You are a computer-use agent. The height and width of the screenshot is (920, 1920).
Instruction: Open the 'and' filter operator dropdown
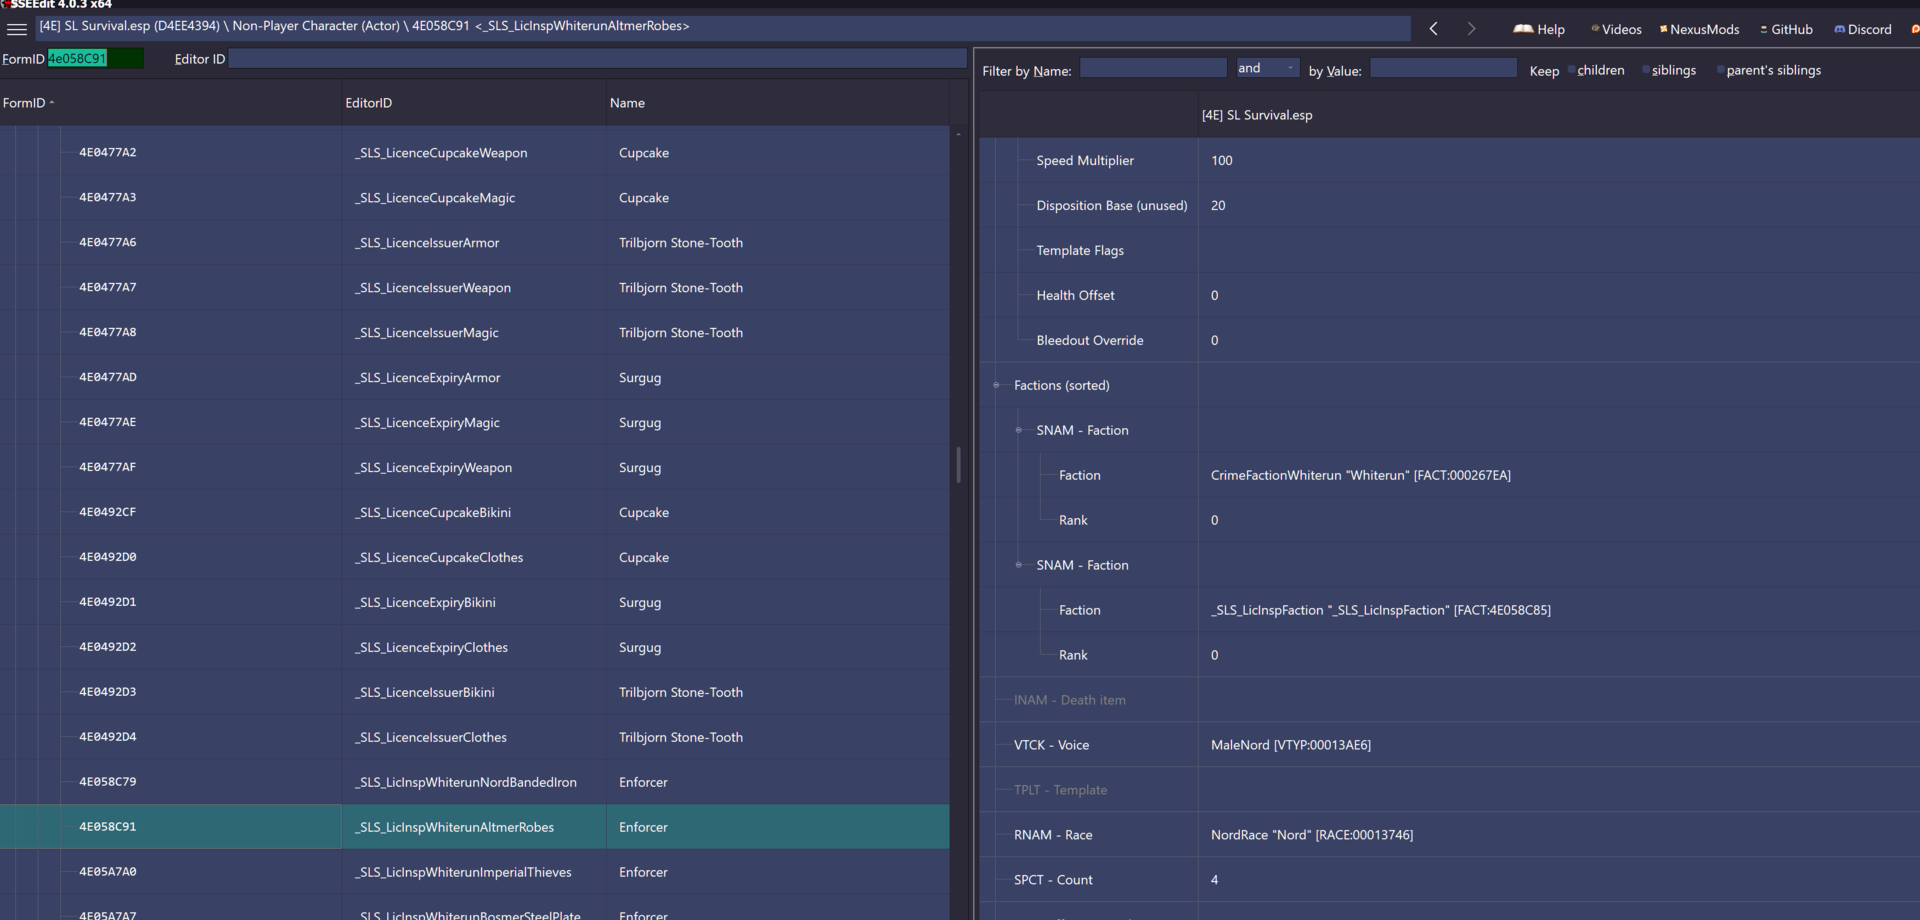coord(1267,68)
